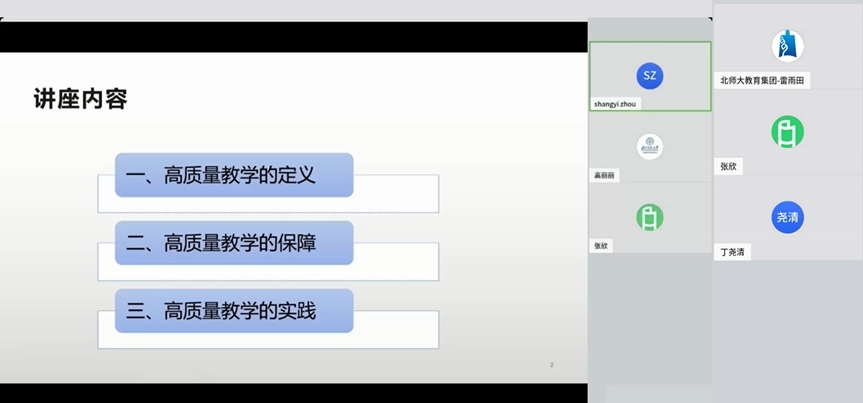
Task: Select the 一、高质量教学的定义 heading box
Action: pyautogui.click(x=234, y=175)
